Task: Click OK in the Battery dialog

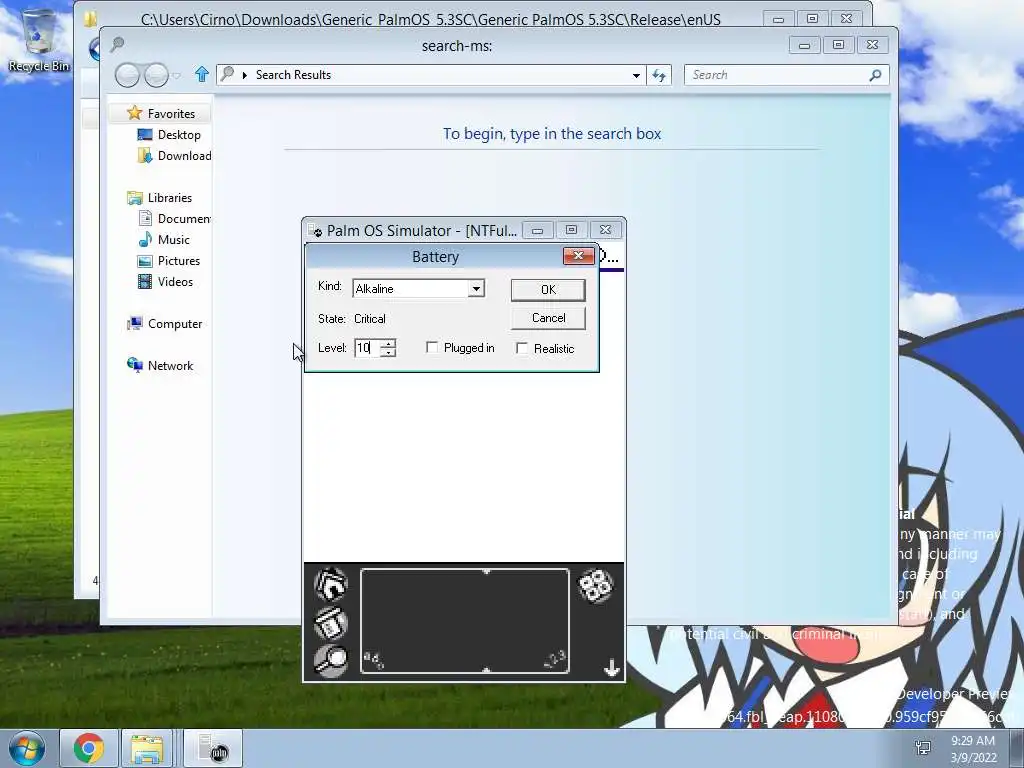Action: pos(548,289)
